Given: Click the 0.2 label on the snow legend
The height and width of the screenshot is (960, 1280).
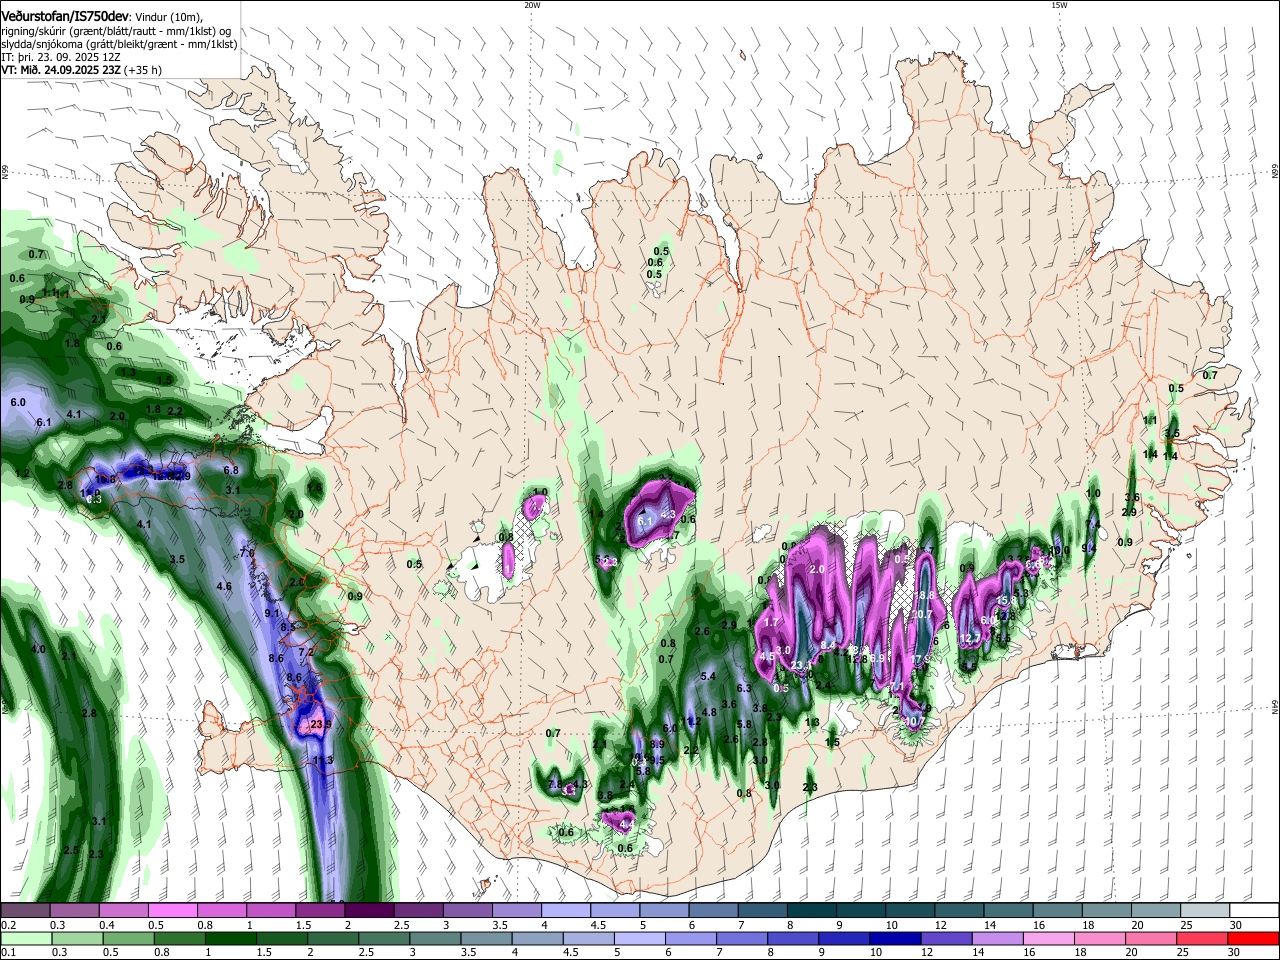Looking at the screenshot, I should tap(8, 924).
